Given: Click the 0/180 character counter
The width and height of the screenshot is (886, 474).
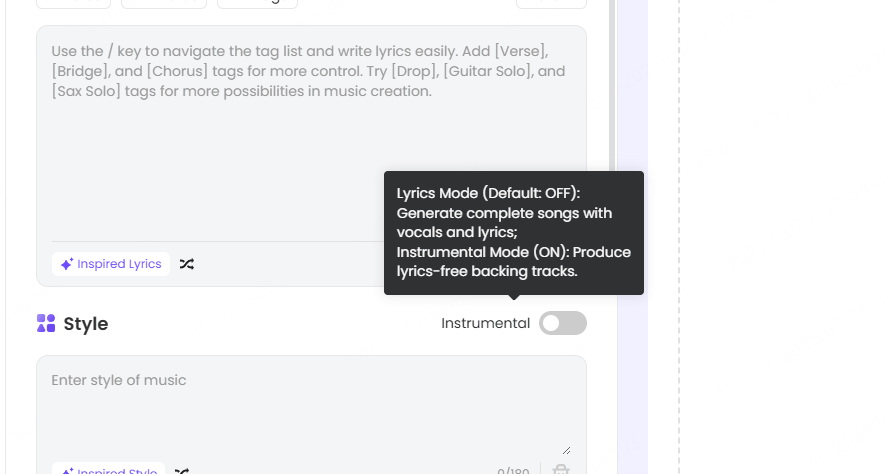Looking at the screenshot, I should (513, 470).
